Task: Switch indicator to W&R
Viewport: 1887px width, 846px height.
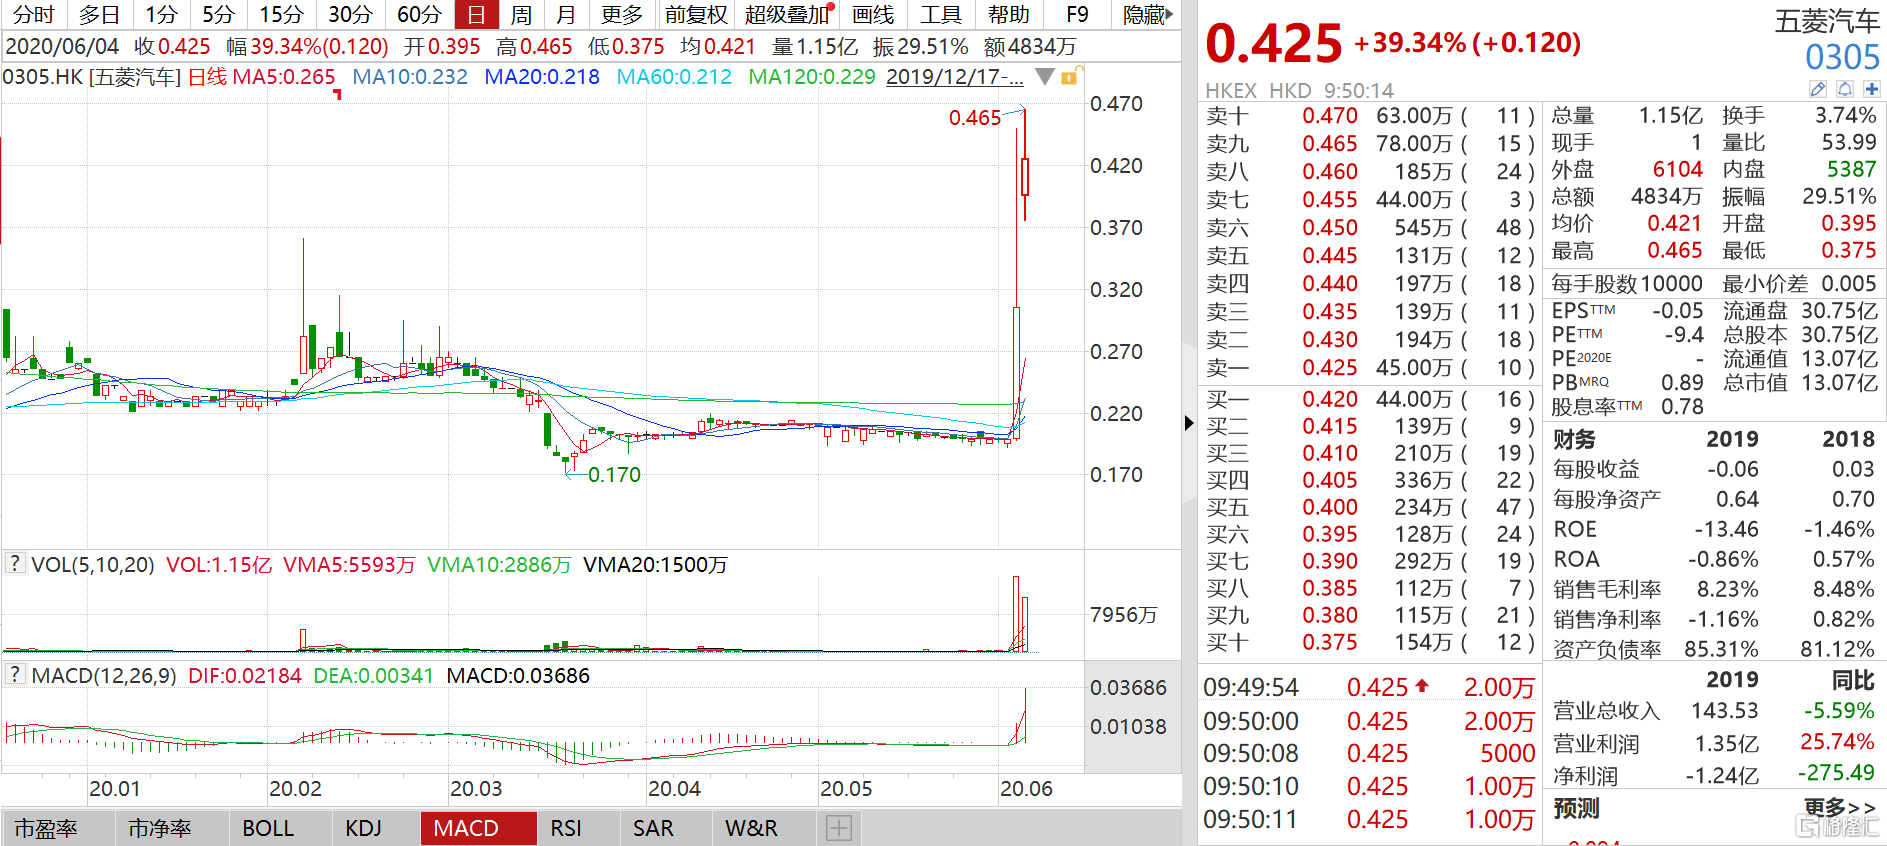Action: tap(751, 828)
